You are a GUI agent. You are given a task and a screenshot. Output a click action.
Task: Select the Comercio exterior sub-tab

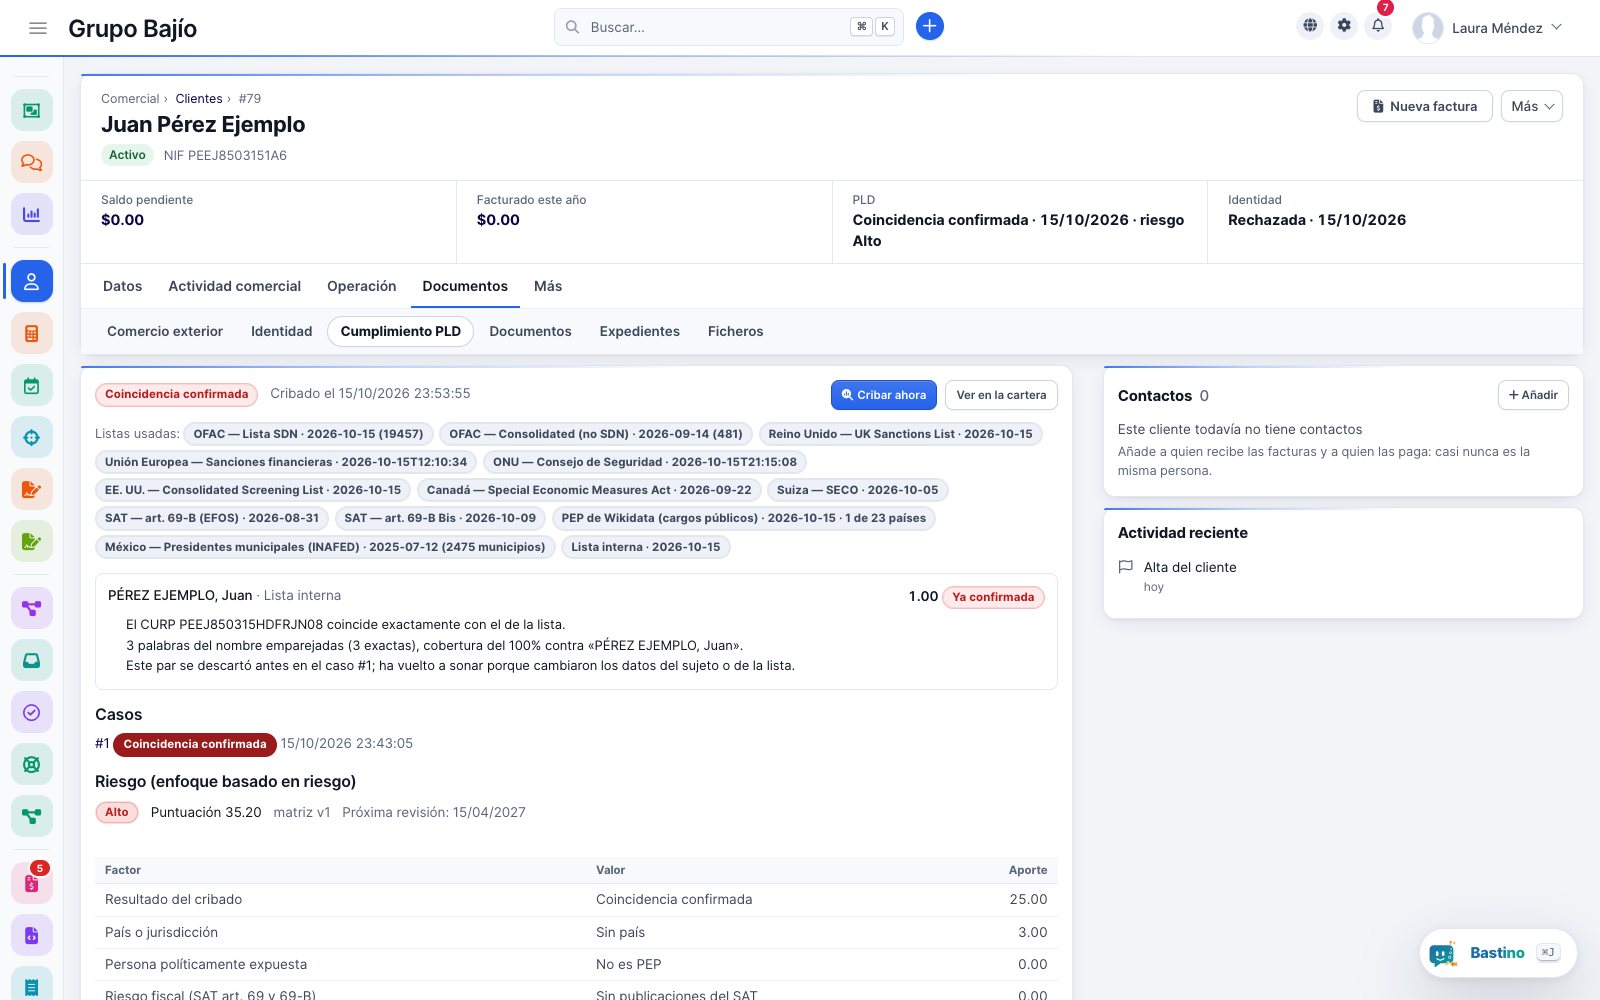tap(165, 331)
